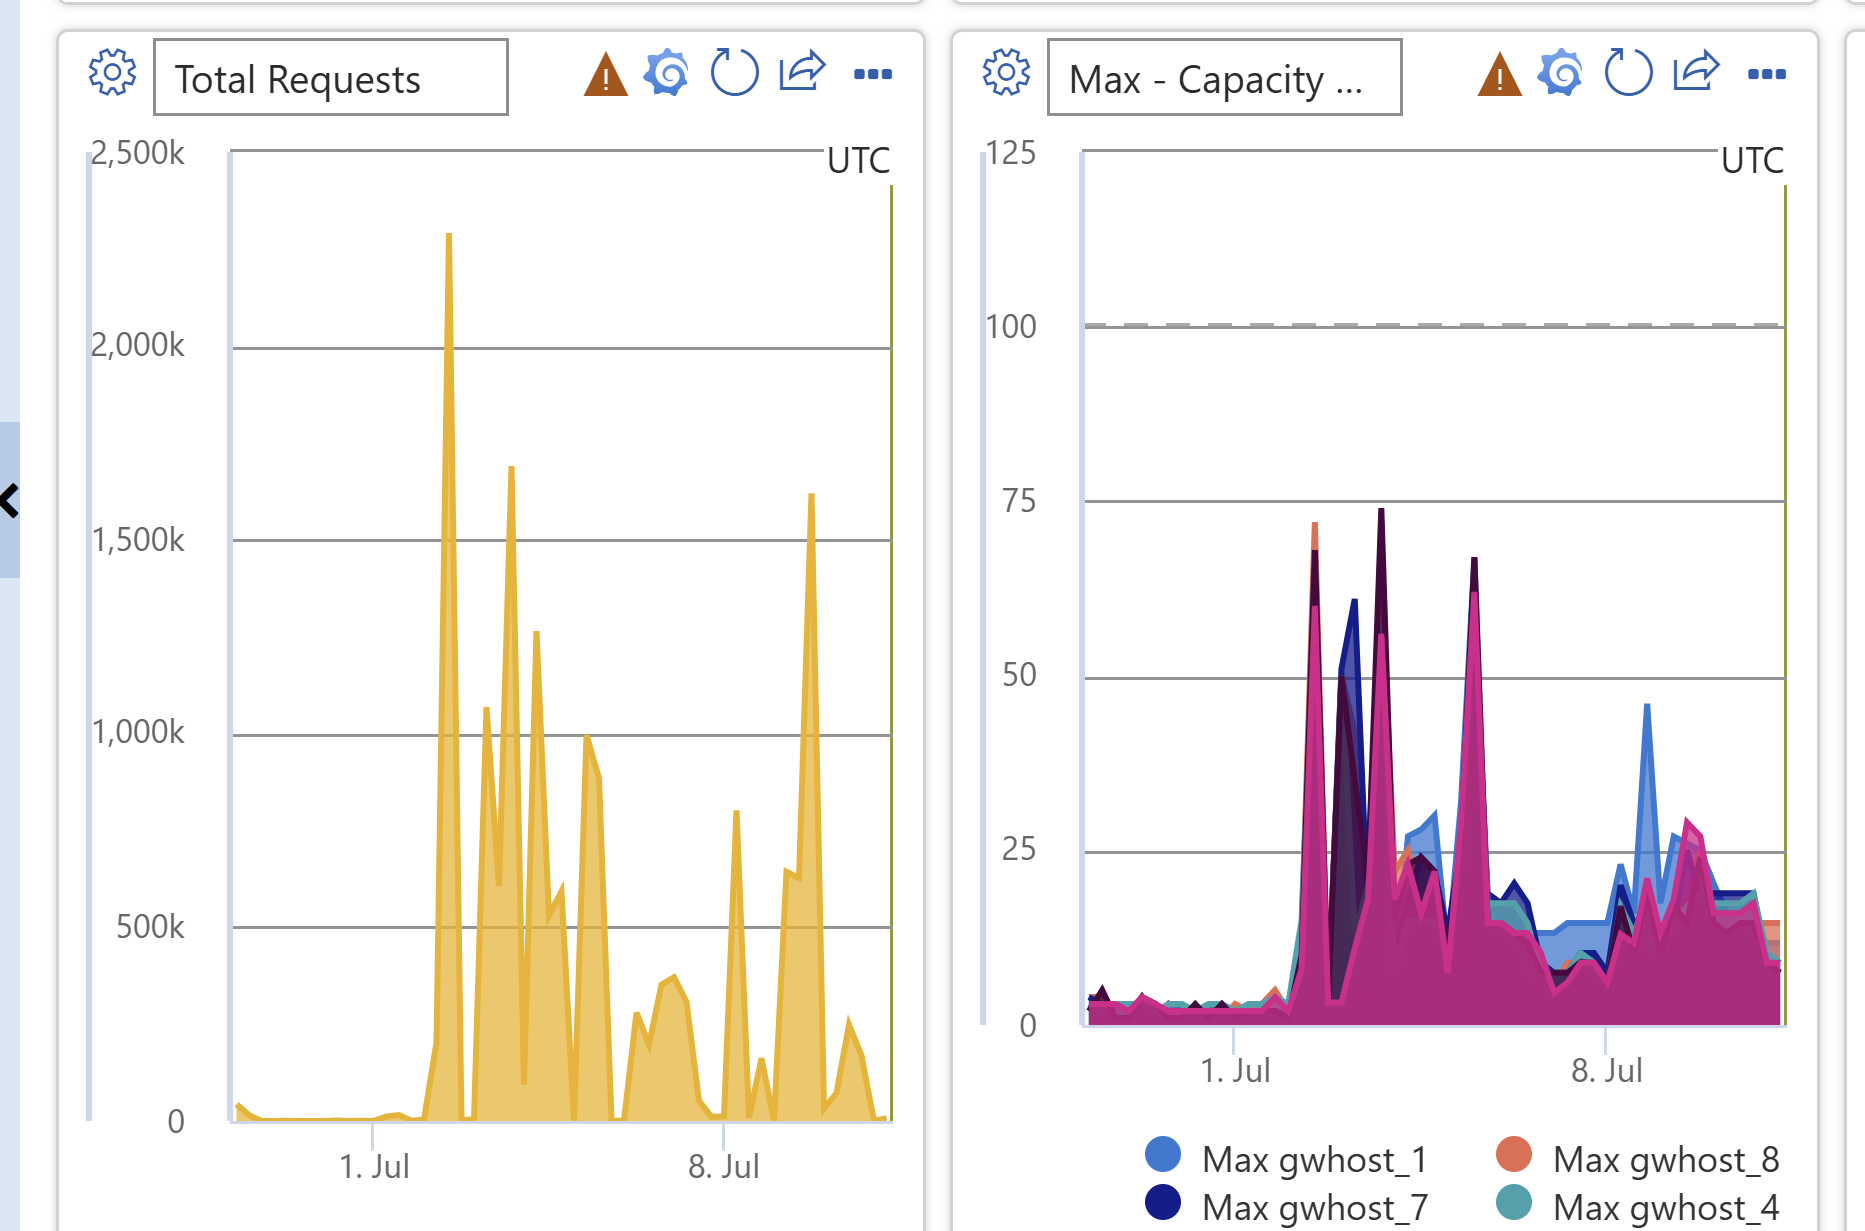Click the 1,500k y-axis label

point(138,540)
